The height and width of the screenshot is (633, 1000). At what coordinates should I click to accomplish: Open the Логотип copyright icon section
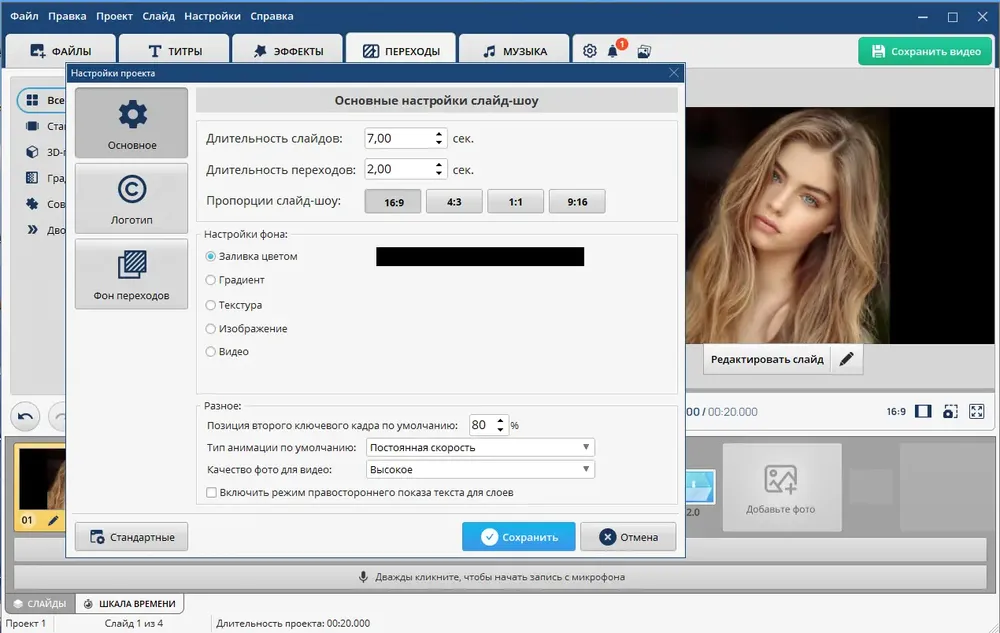(x=131, y=198)
